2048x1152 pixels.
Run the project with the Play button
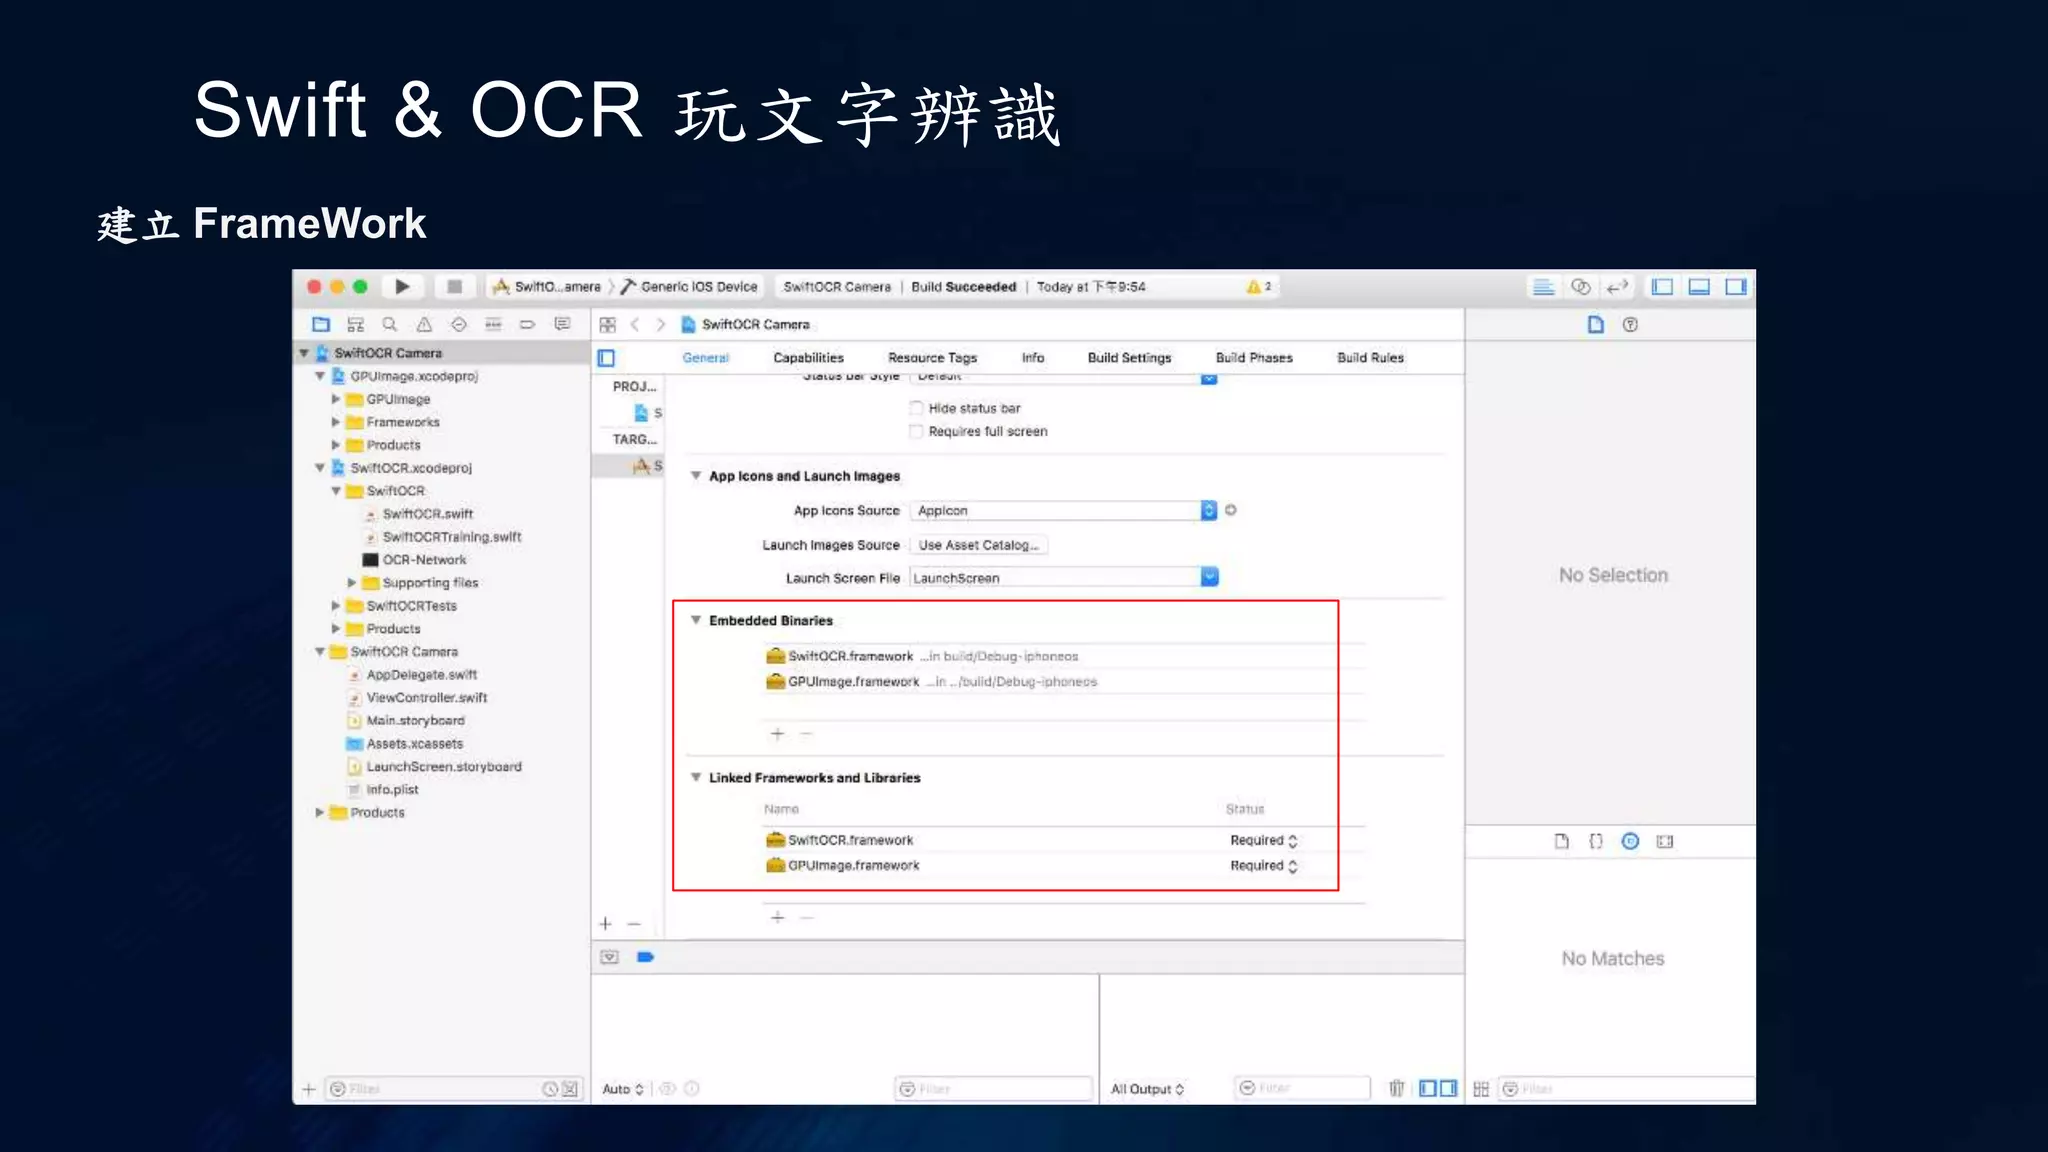point(402,287)
